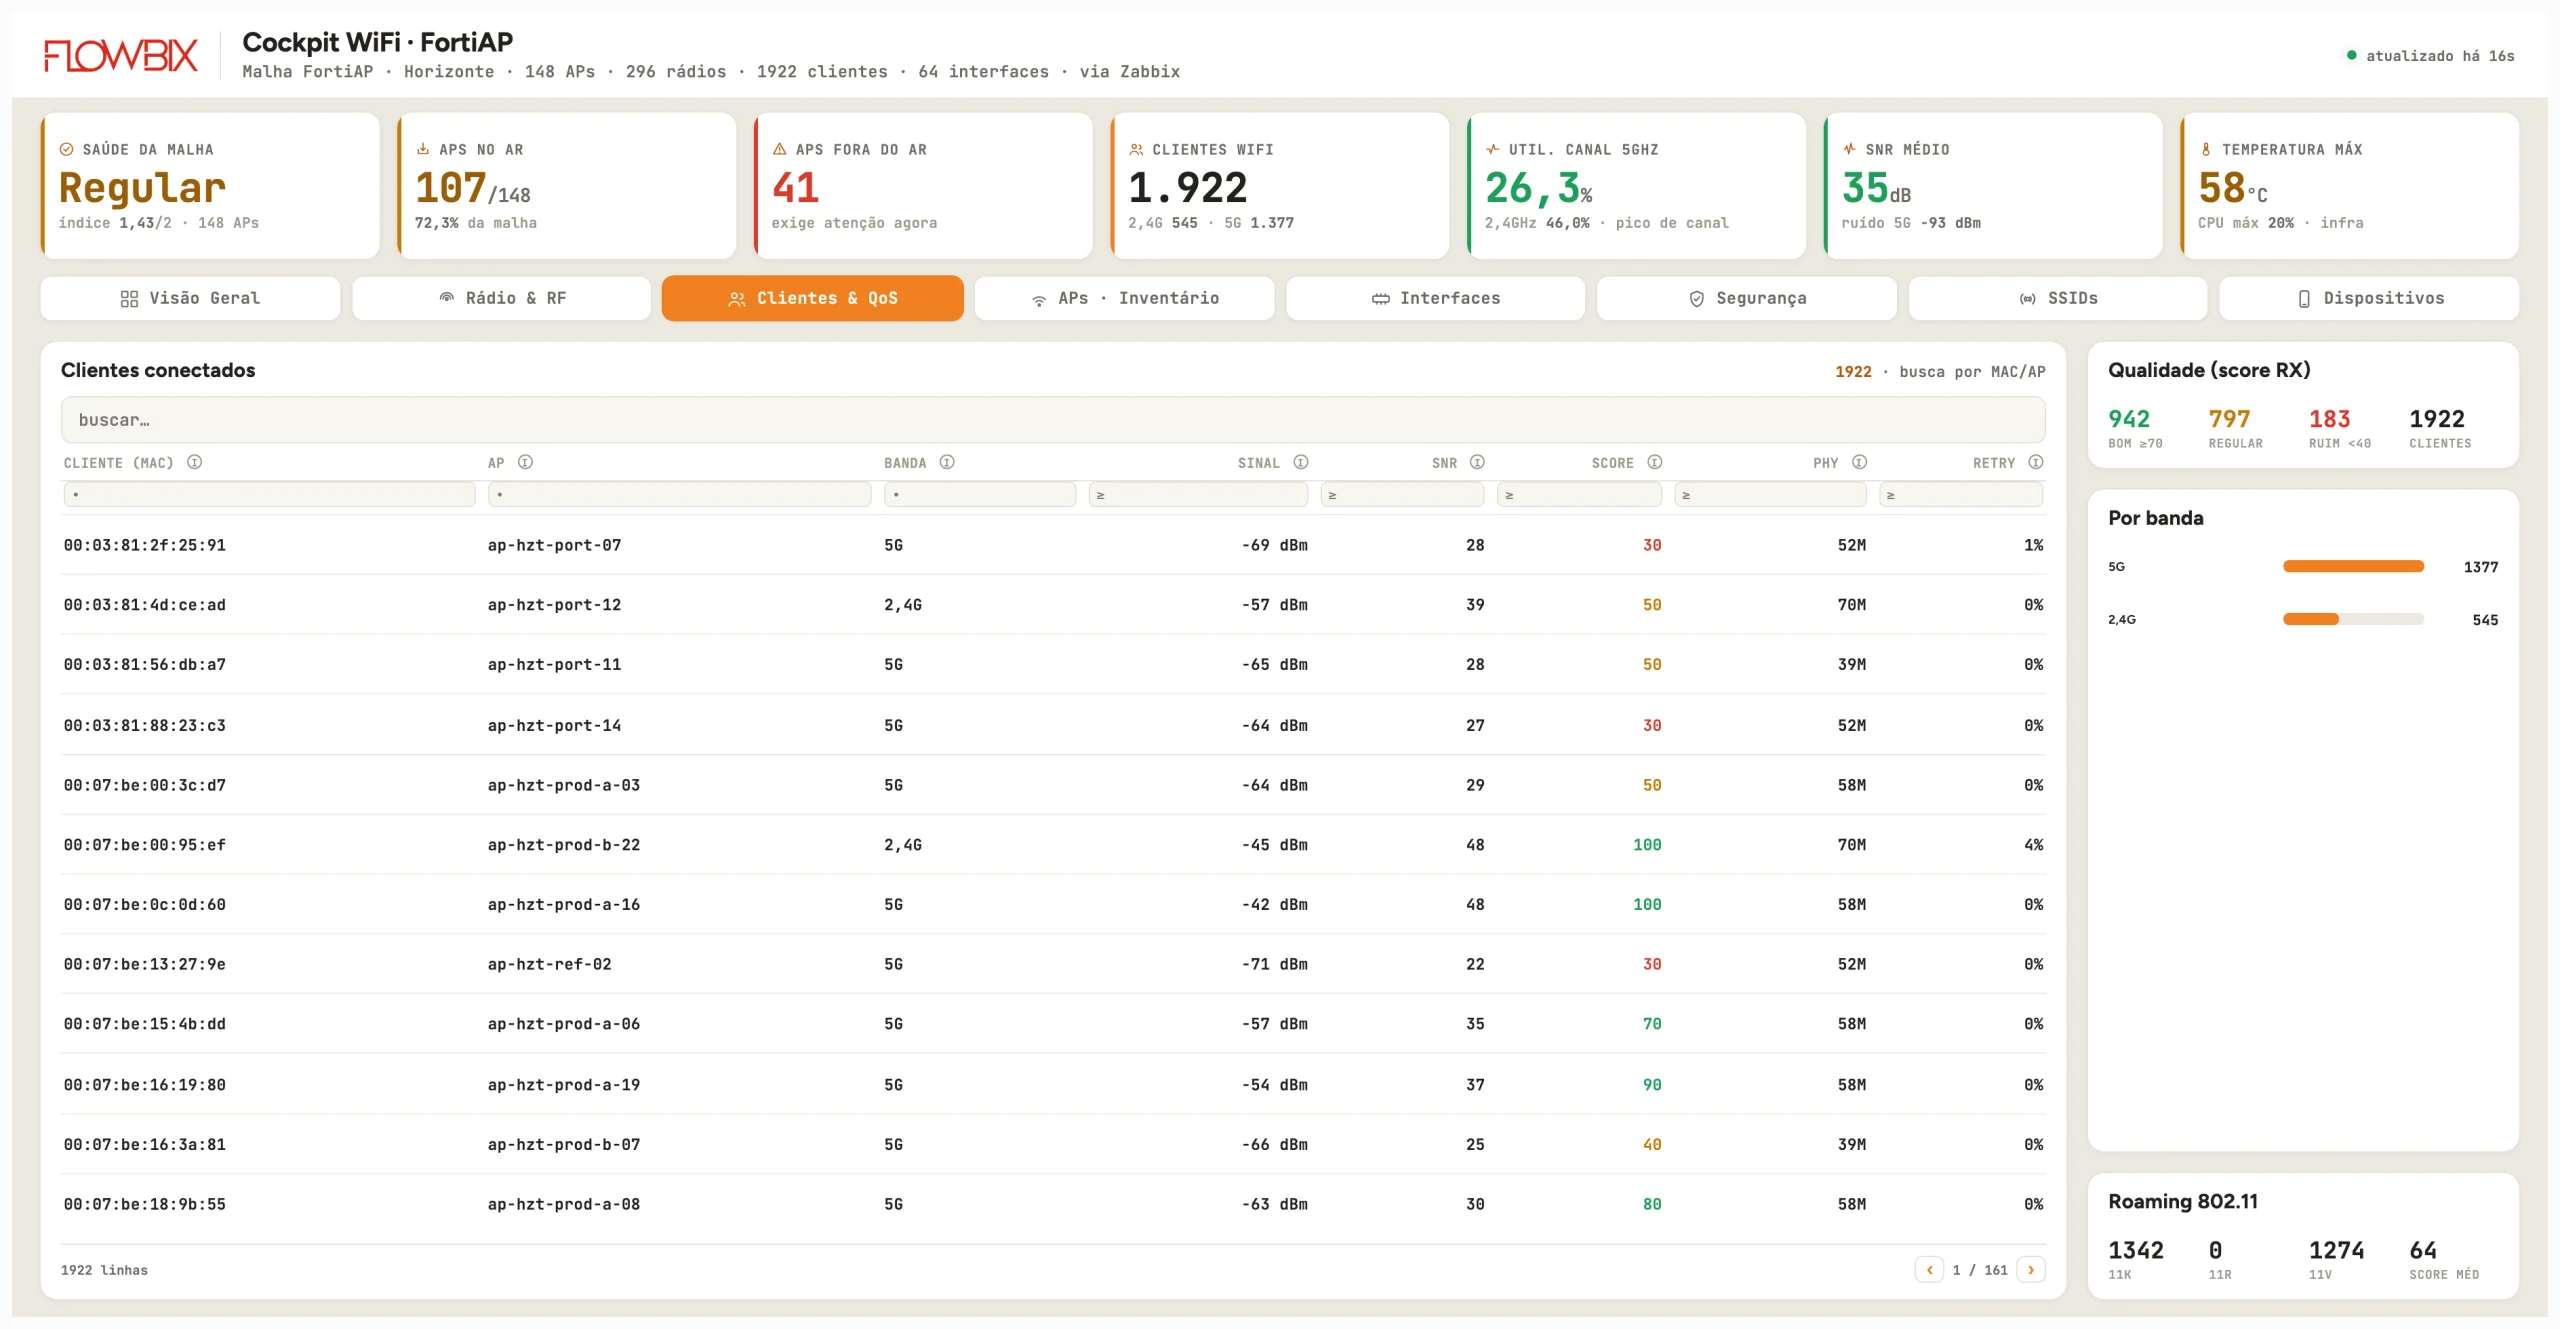Click AP name ap-hzt-prod-b-22

point(564,845)
